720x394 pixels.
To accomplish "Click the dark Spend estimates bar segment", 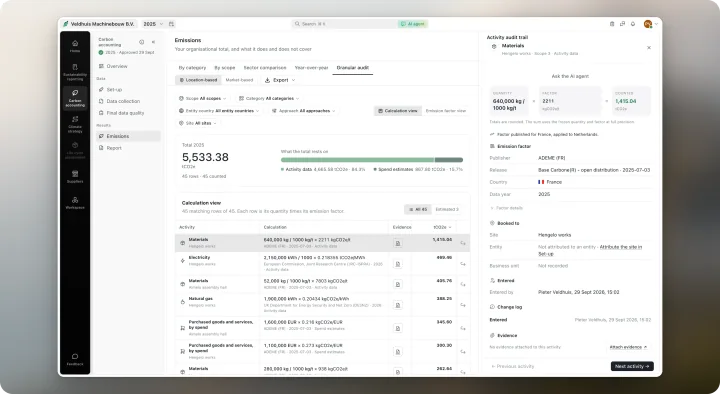I will tap(449, 160).
